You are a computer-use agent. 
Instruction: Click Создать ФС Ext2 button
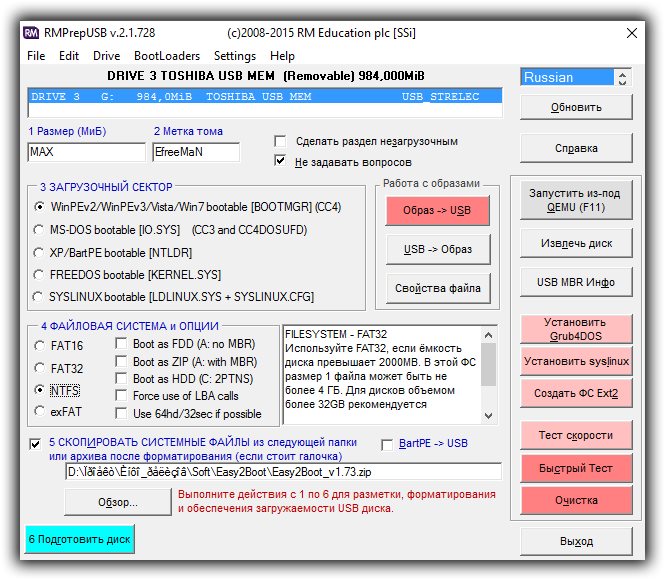[576, 393]
